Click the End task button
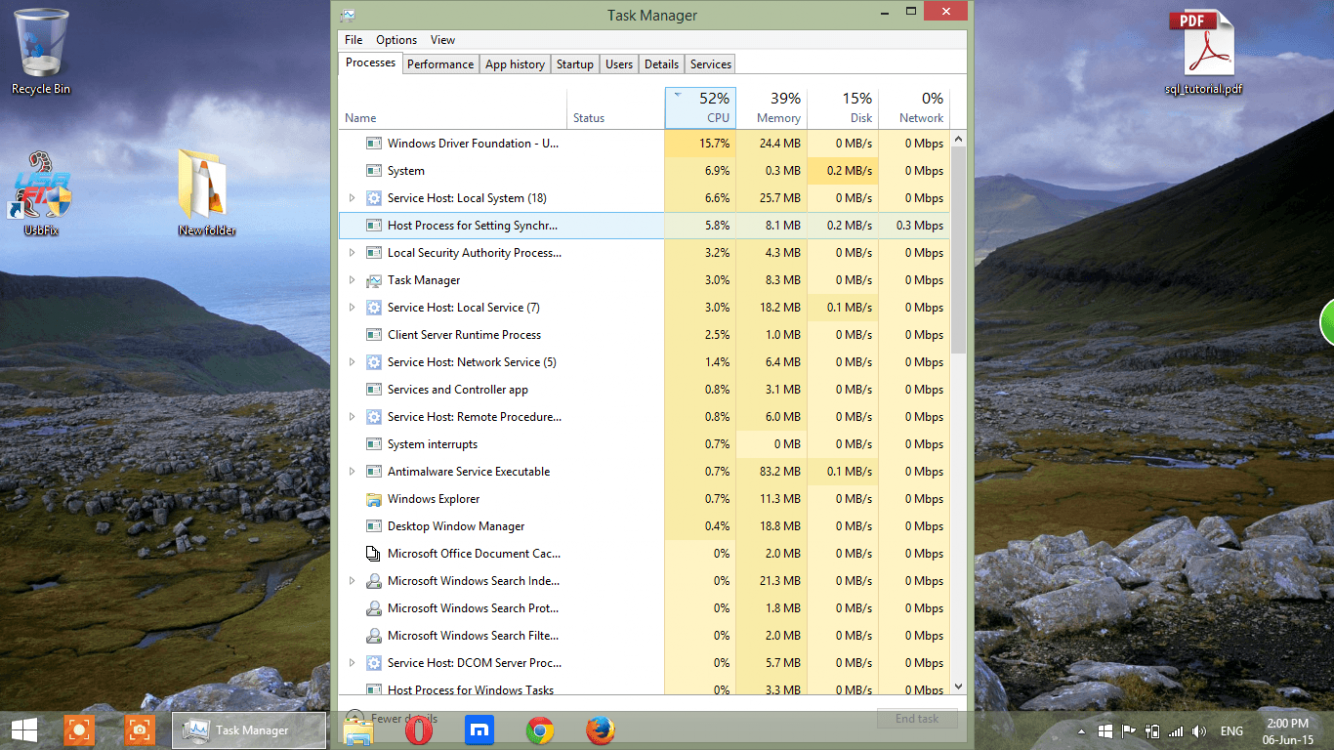Viewport: 1334px width, 750px height. [x=917, y=719]
